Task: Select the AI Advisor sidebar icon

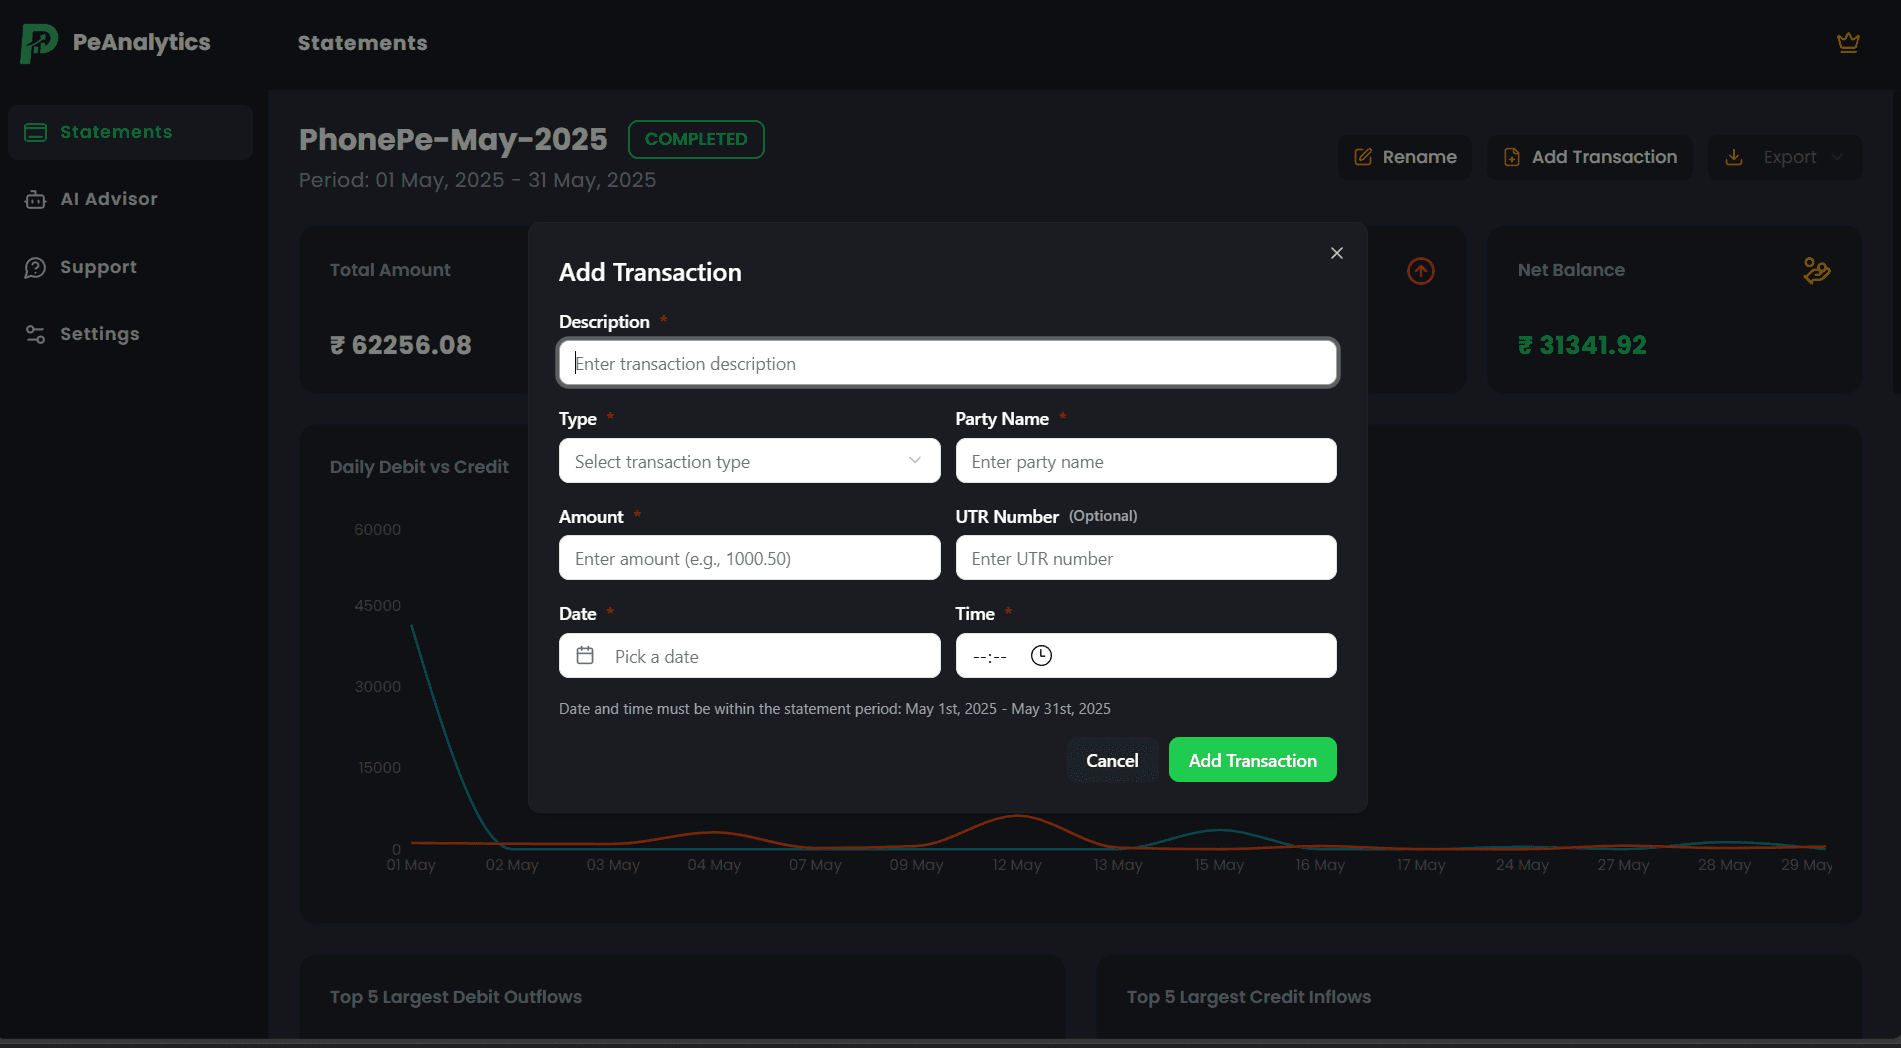Action: click(36, 199)
